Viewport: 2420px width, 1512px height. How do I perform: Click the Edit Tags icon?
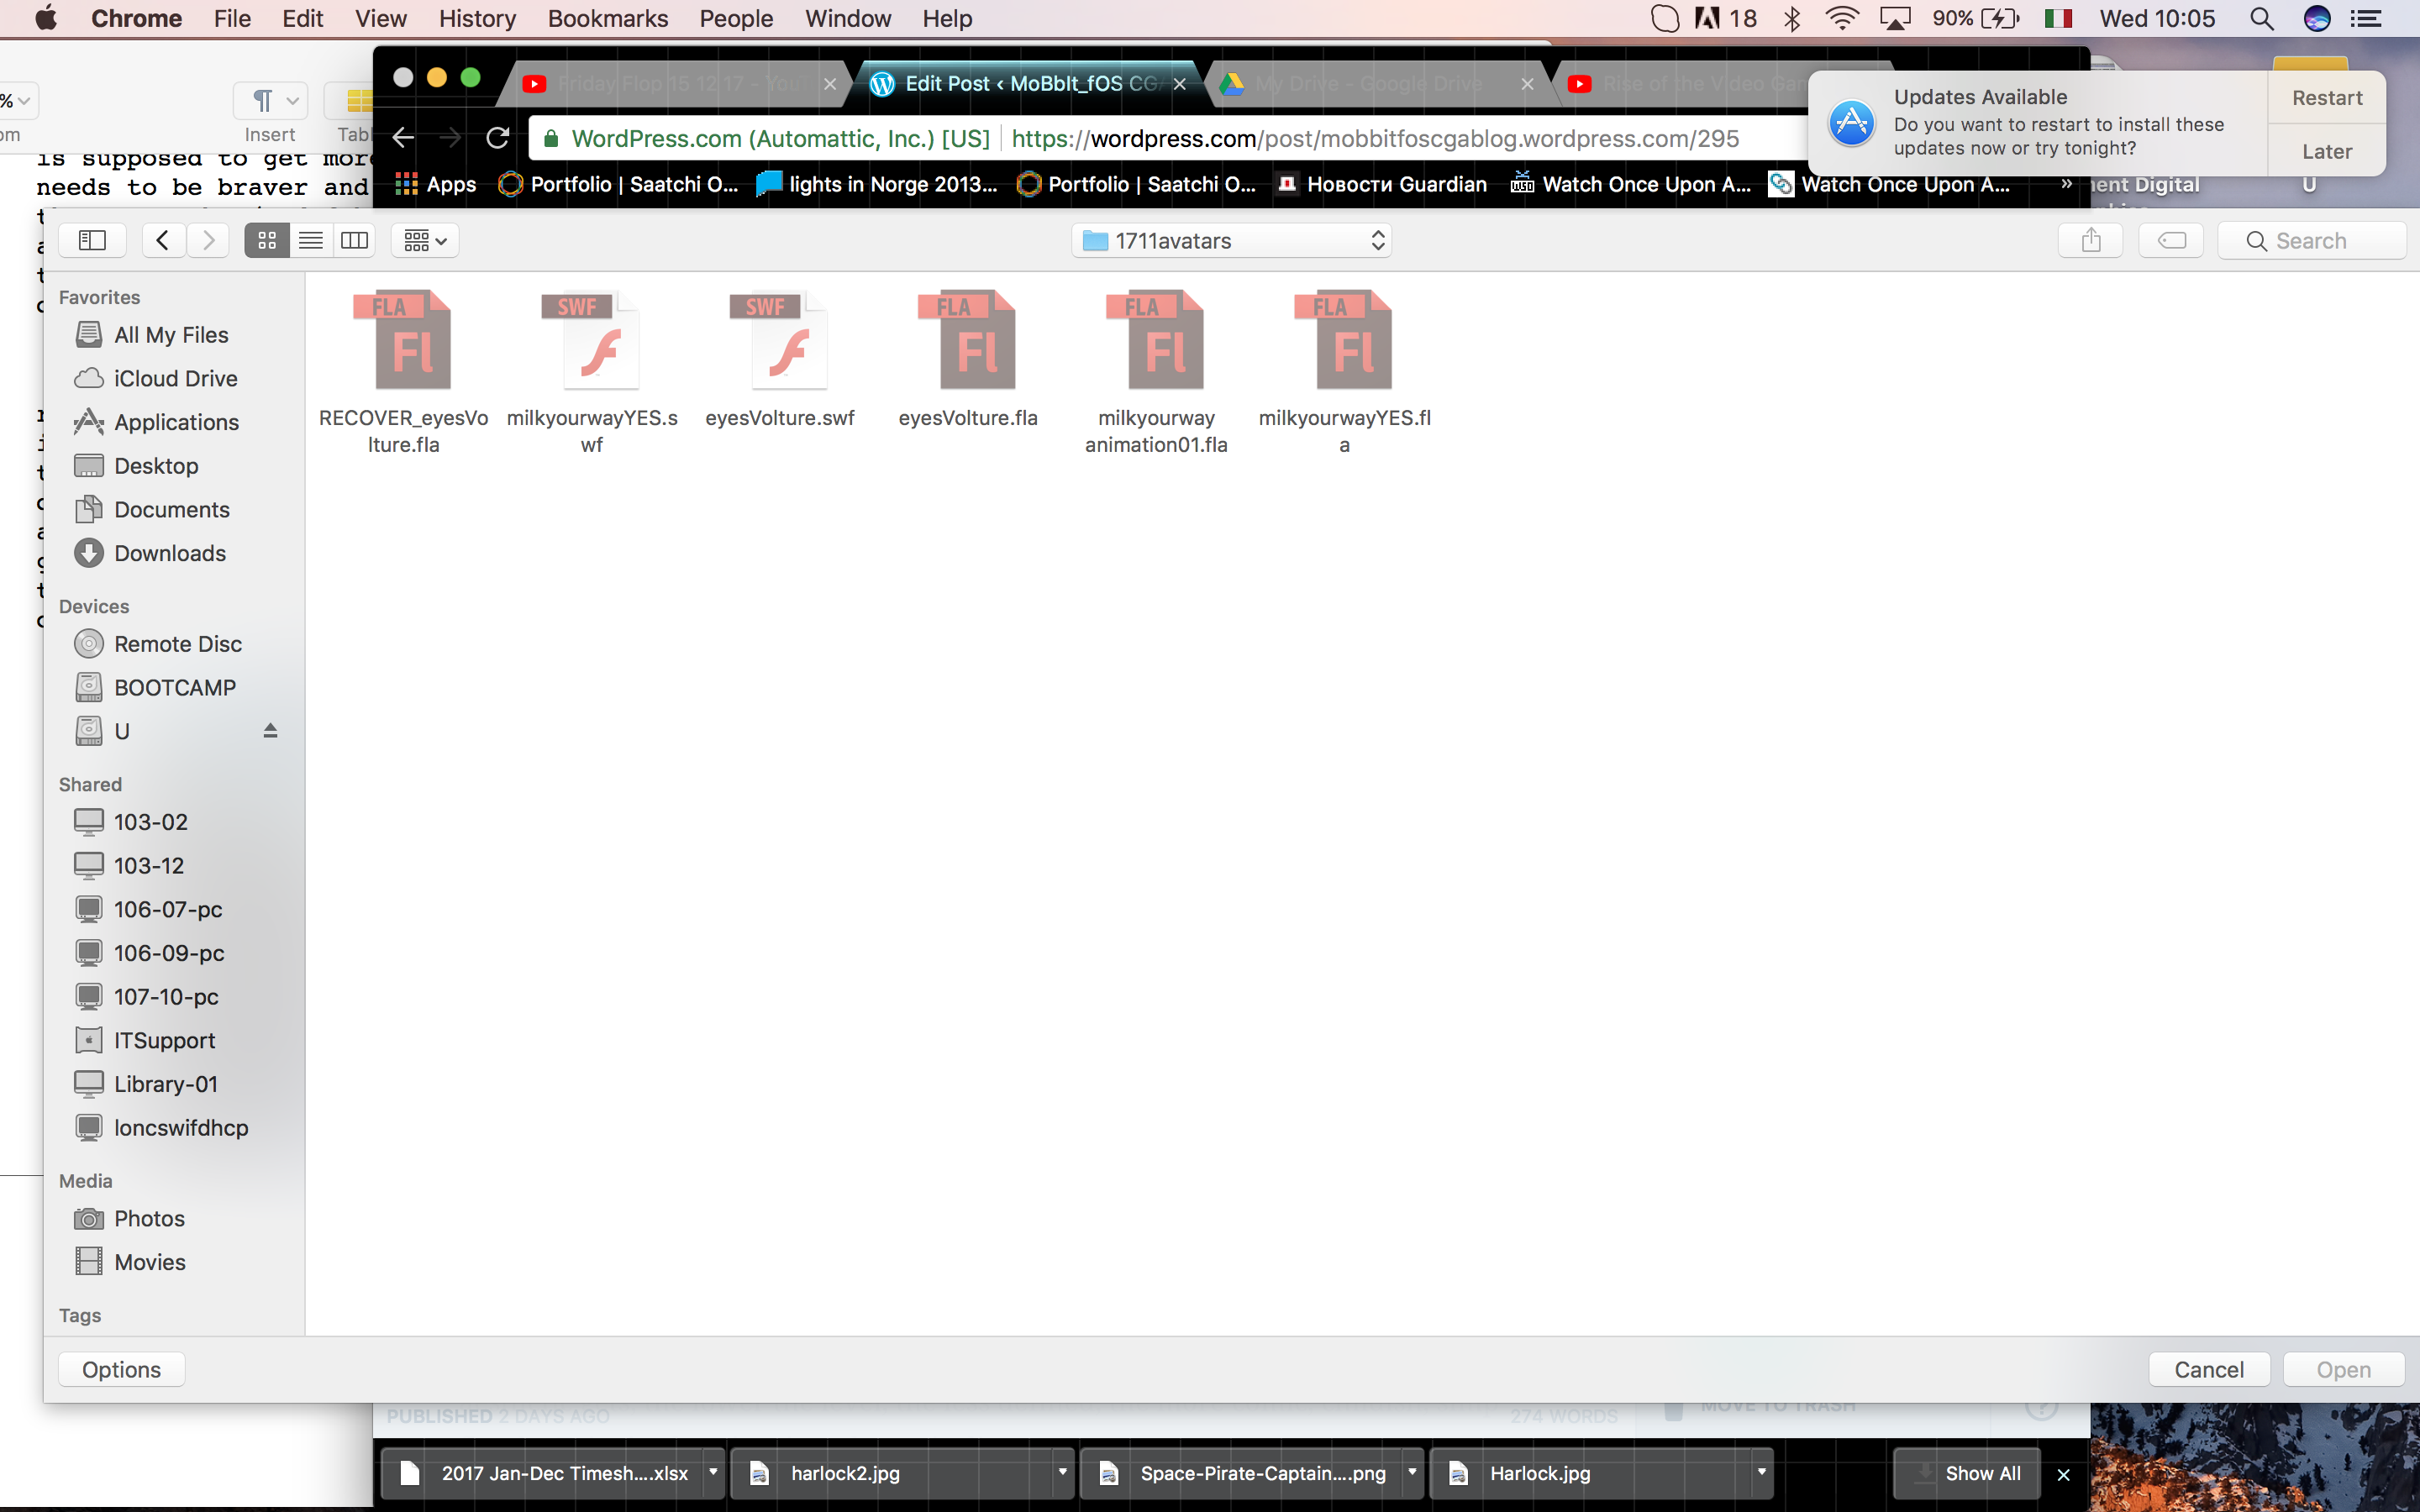(2171, 240)
